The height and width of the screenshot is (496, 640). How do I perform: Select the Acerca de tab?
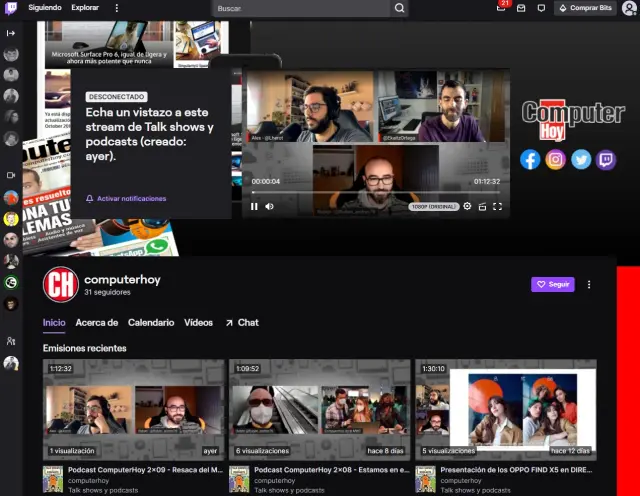[97, 323]
